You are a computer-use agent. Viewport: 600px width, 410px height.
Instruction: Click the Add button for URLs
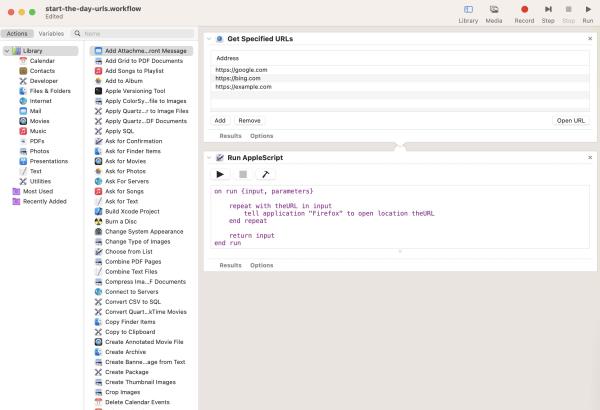click(x=220, y=120)
